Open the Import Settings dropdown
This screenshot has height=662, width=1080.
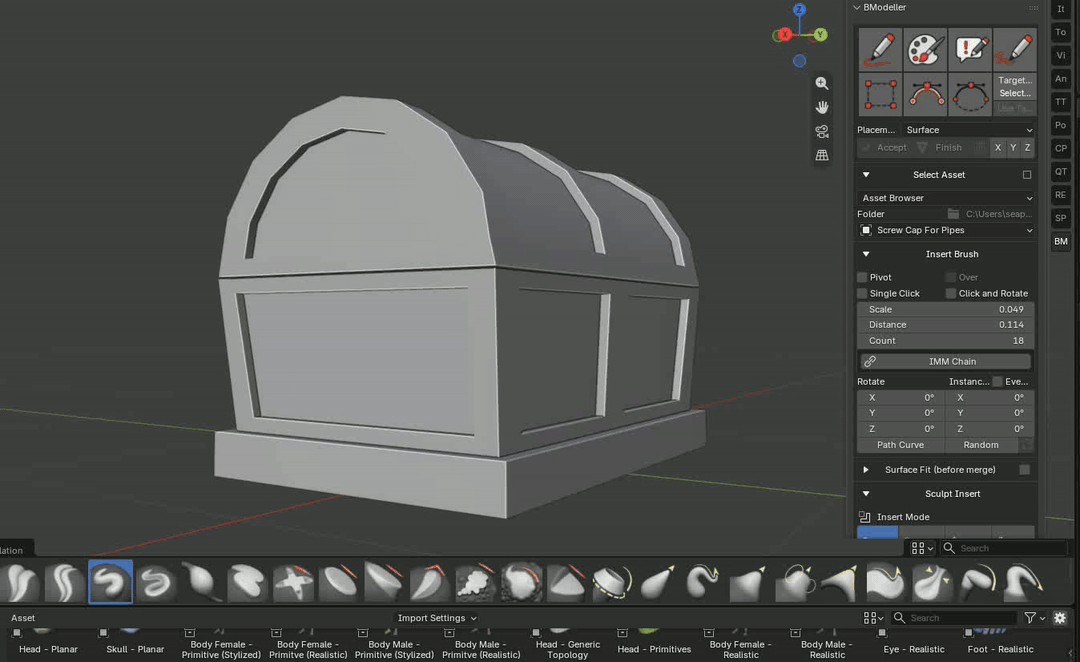point(437,618)
